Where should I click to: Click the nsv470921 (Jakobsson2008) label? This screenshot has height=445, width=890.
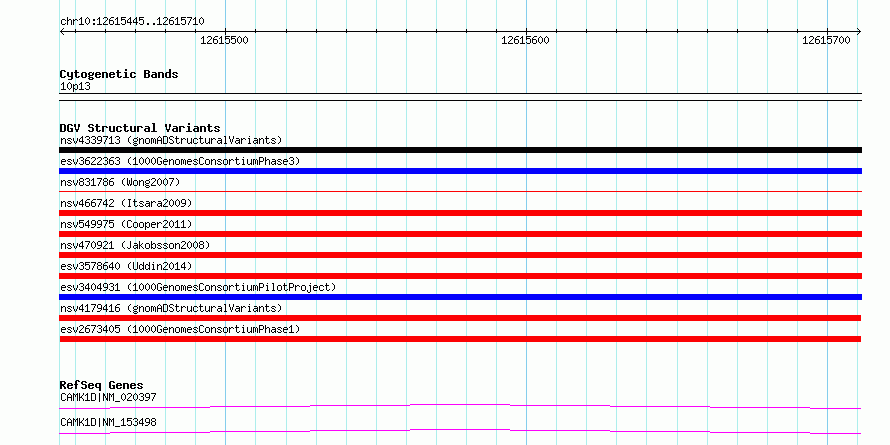(x=135, y=245)
